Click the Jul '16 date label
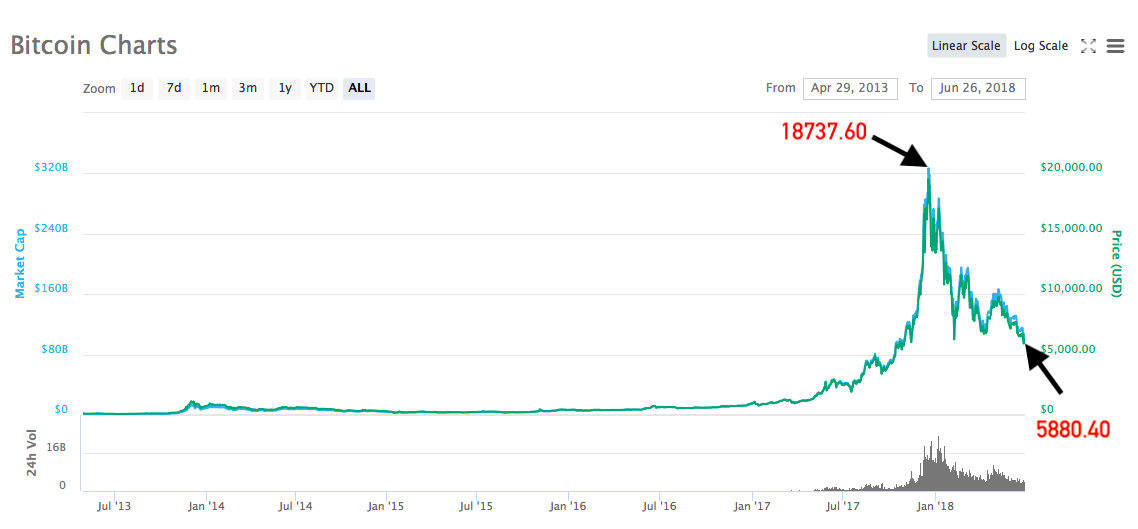 pyautogui.click(x=659, y=505)
